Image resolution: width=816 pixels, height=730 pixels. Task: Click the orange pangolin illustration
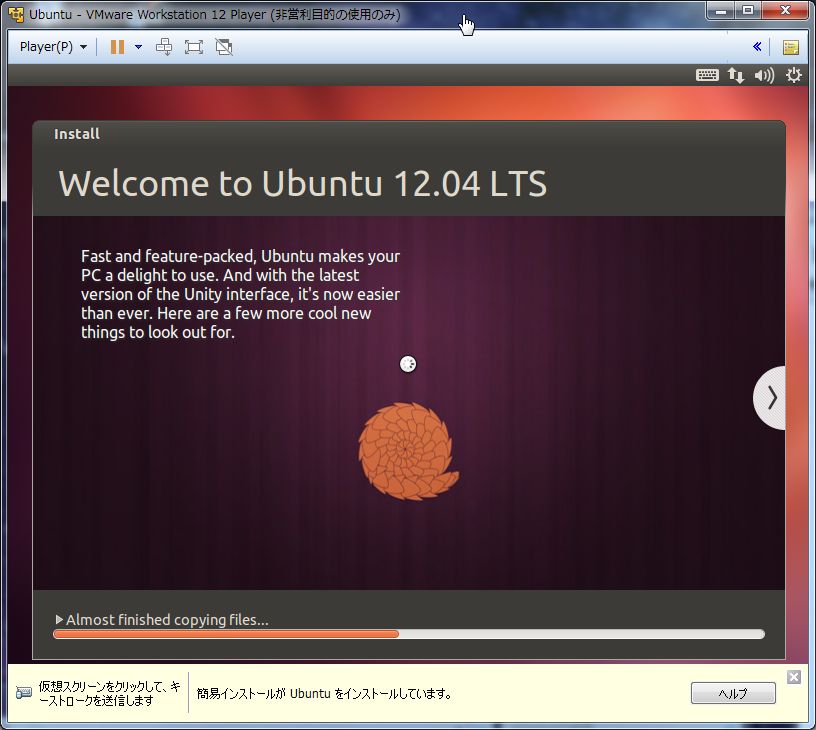(x=409, y=451)
